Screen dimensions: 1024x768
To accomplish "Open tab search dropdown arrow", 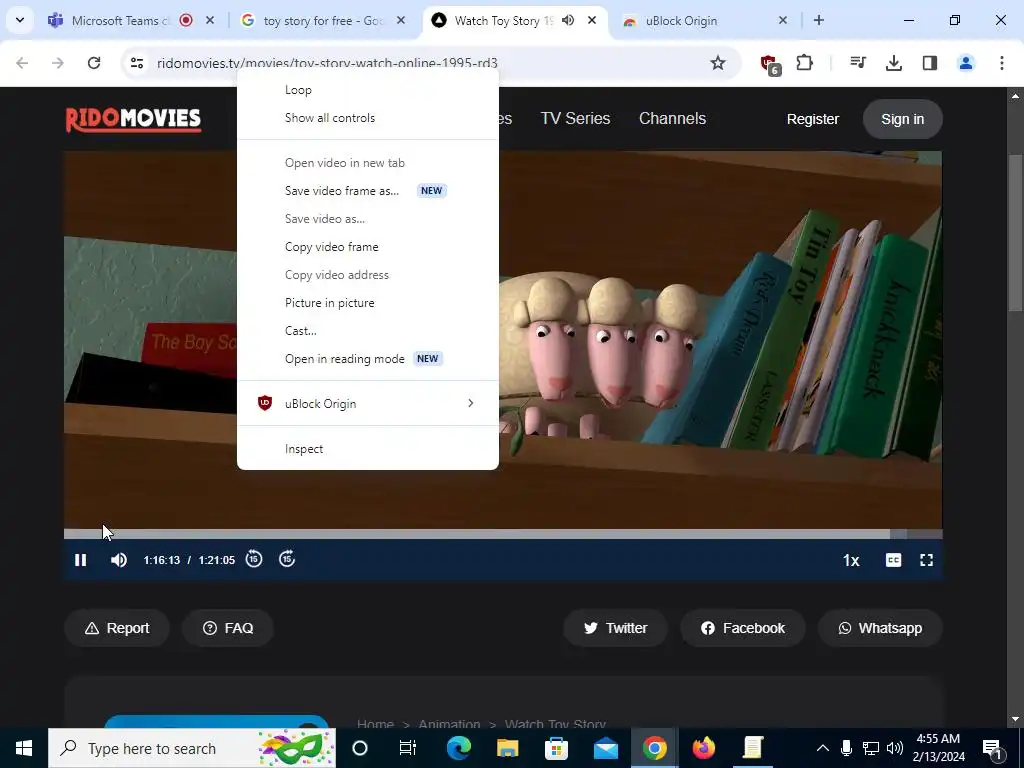I will tap(20, 20).
